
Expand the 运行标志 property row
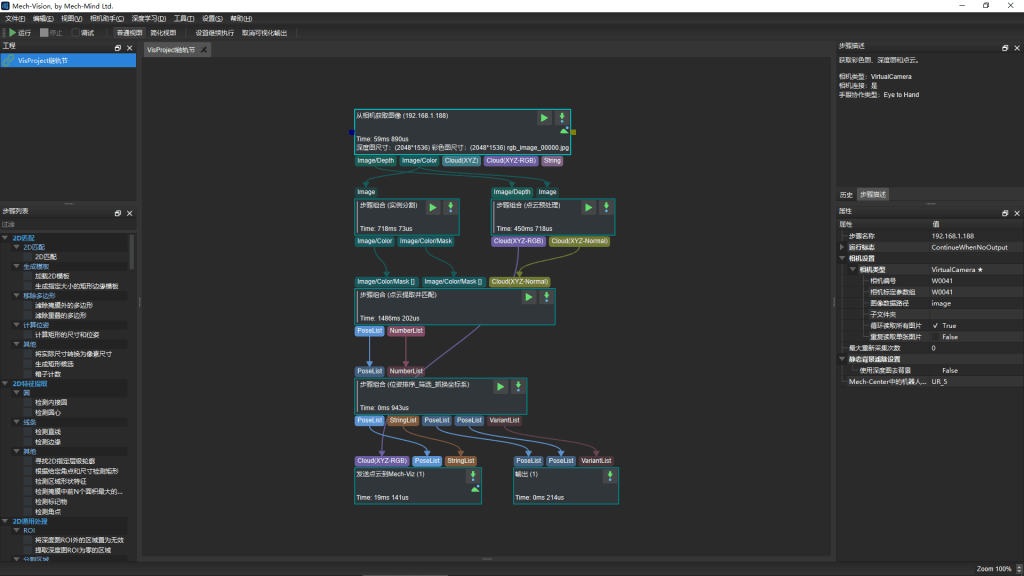[x=841, y=247]
